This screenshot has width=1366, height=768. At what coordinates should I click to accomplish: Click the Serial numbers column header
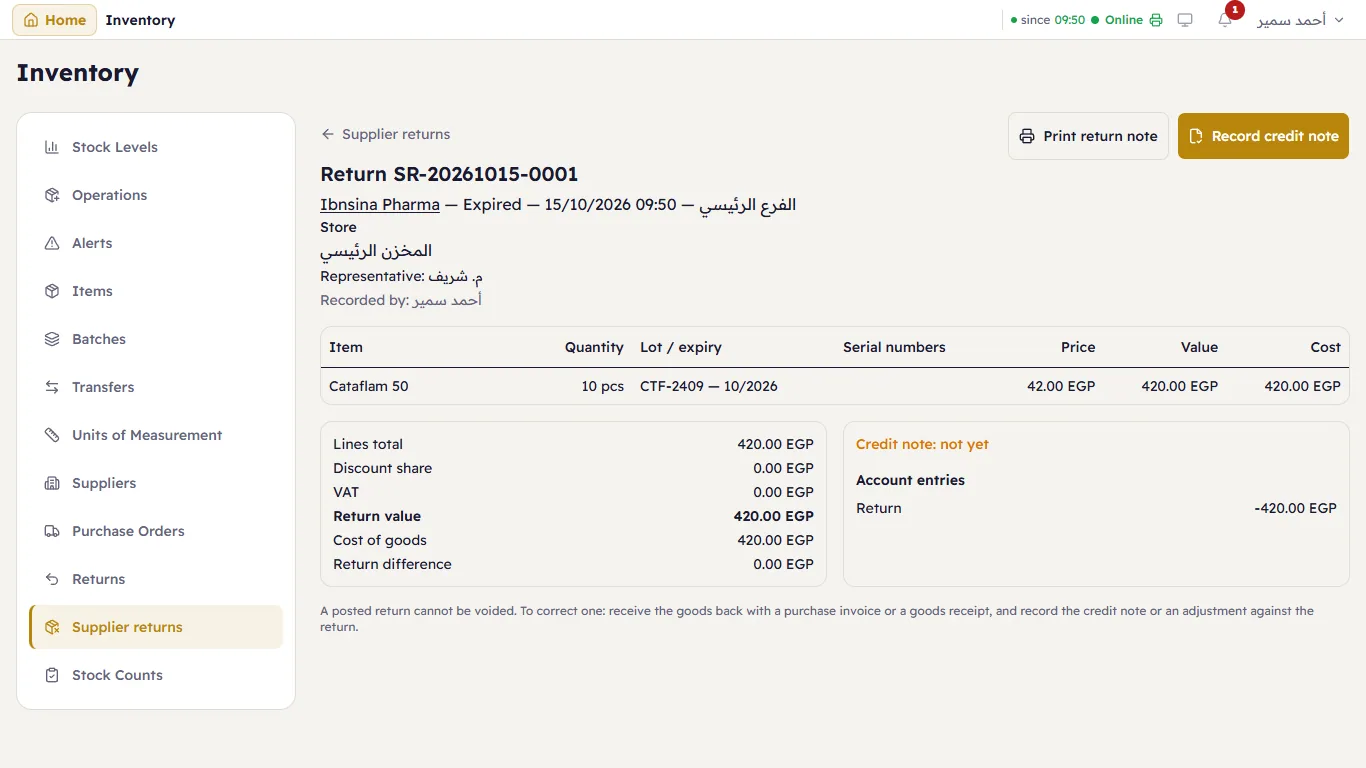click(x=894, y=347)
